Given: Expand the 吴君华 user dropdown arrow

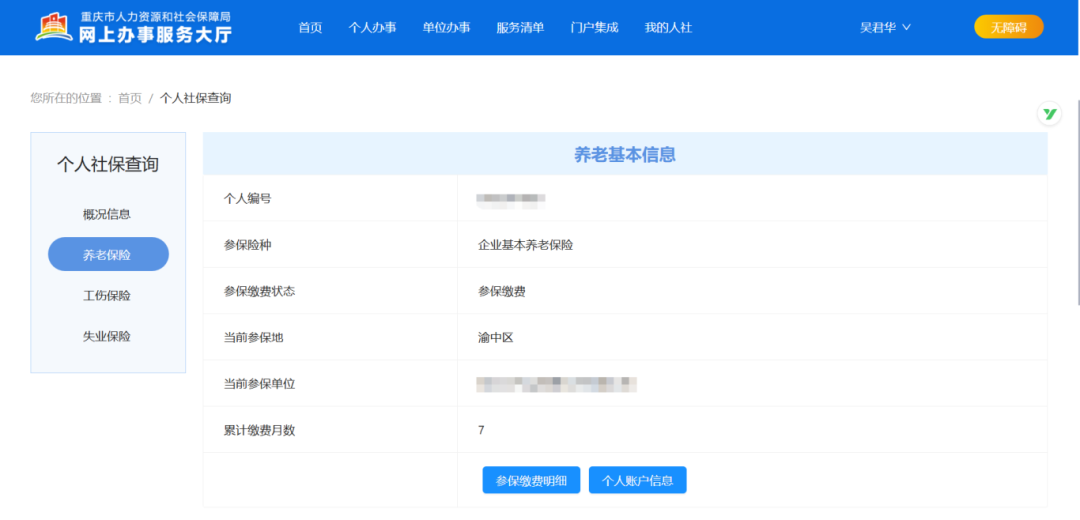Looking at the screenshot, I should [x=906, y=28].
